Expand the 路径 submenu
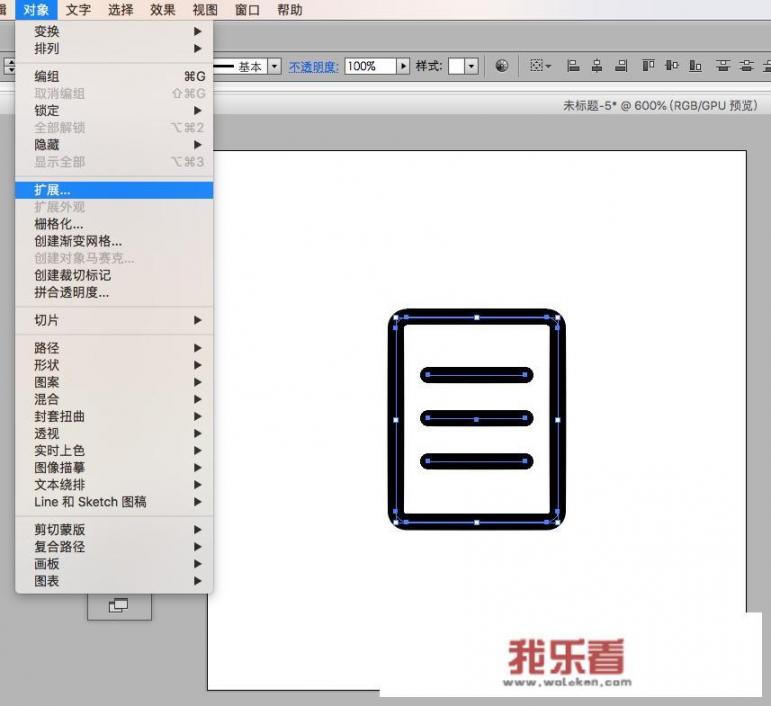The image size is (771, 706). (x=114, y=348)
